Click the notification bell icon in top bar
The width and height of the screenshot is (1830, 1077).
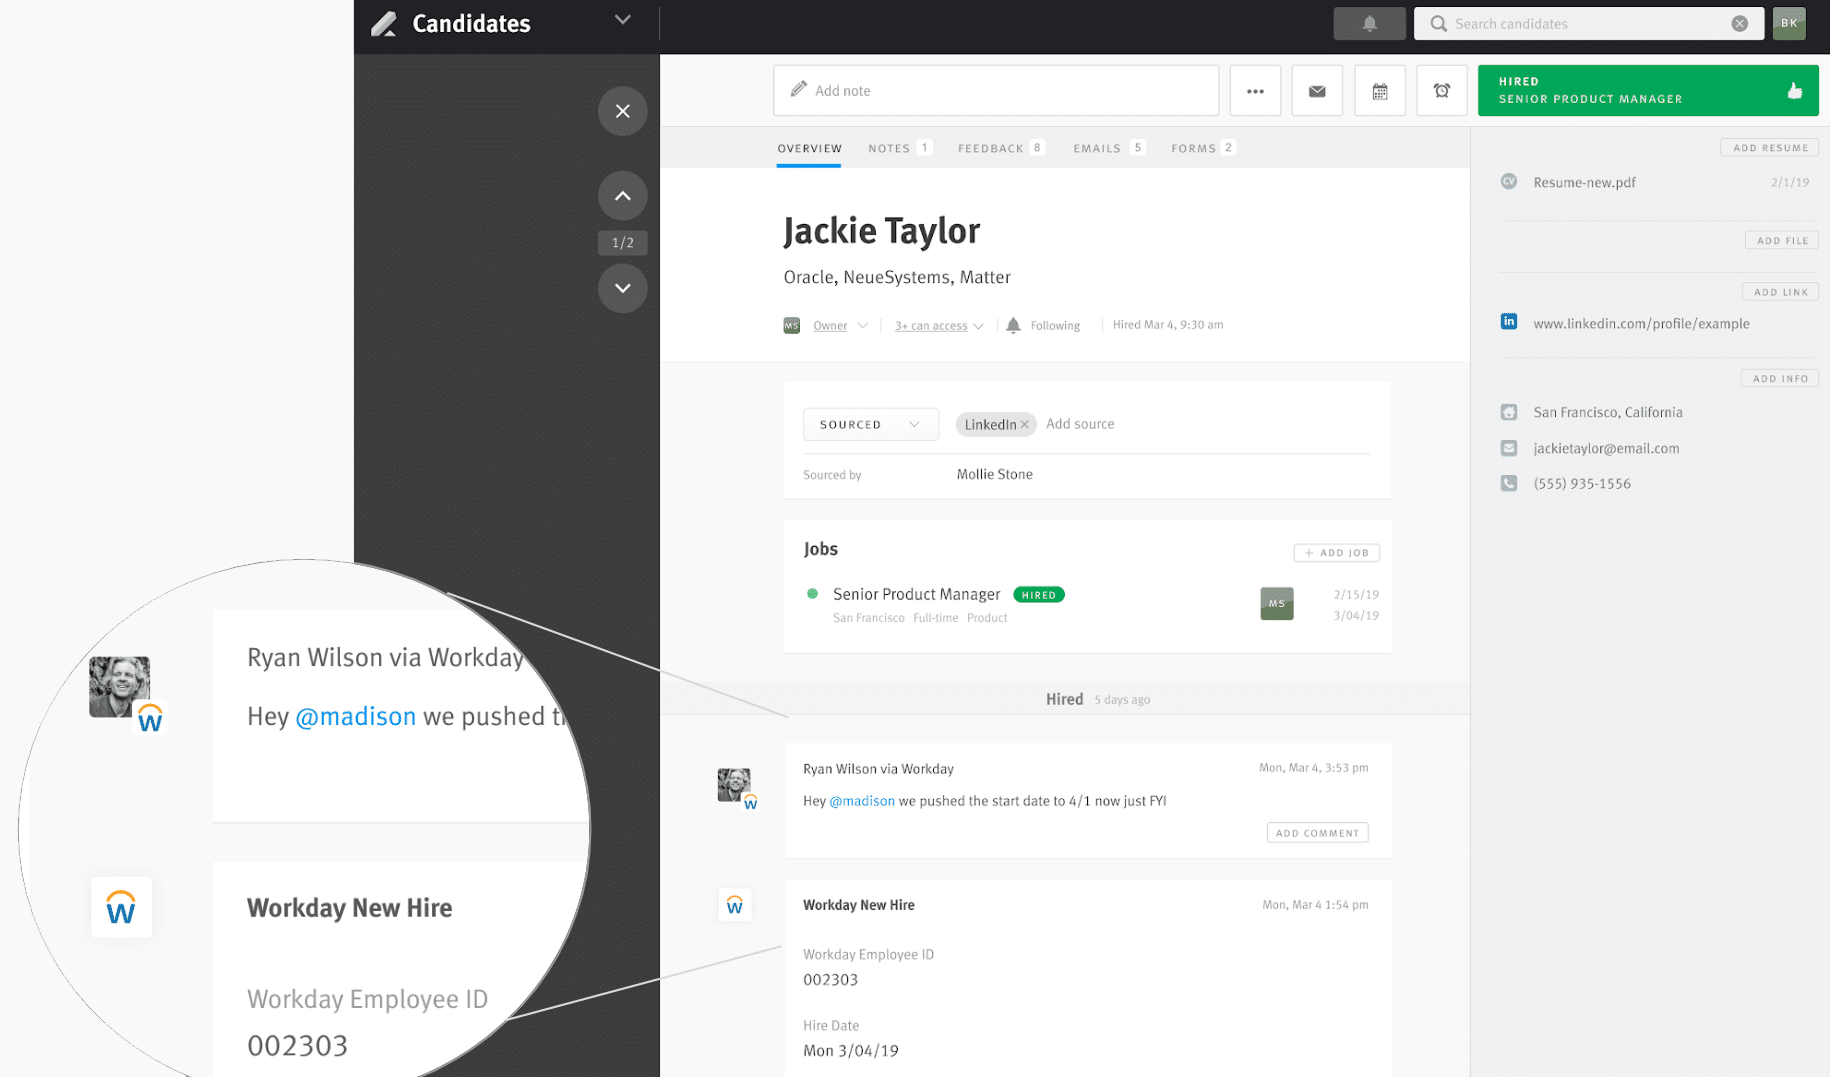pos(1369,23)
